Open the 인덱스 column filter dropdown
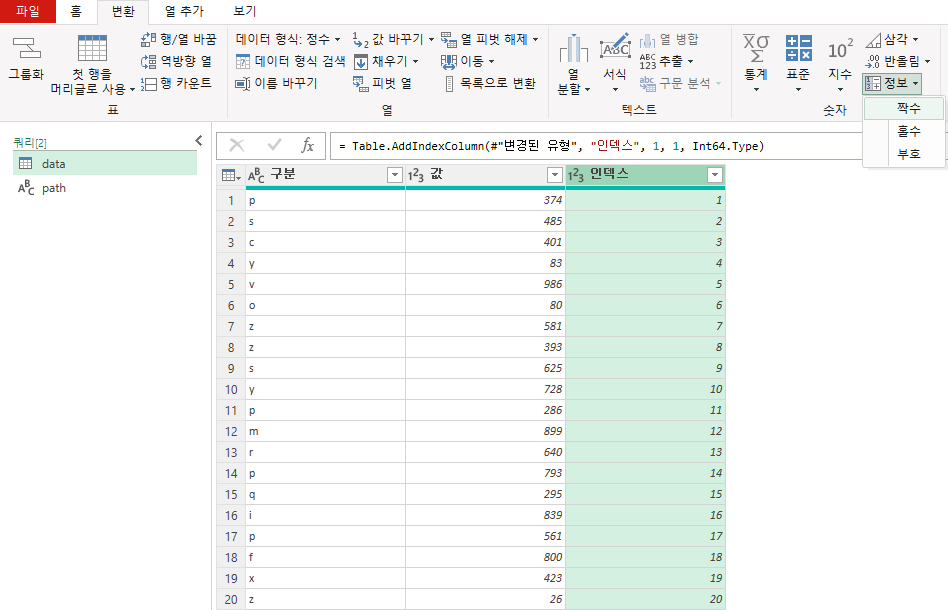This screenshot has width=948, height=610. tap(715, 175)
